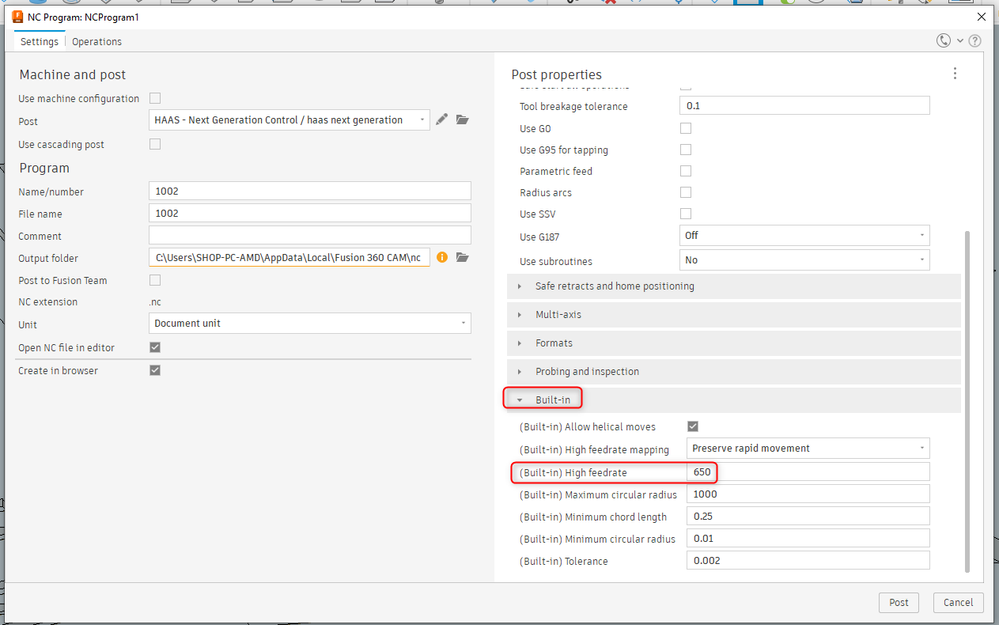Select the Settings tab

(x=39, y=41)
